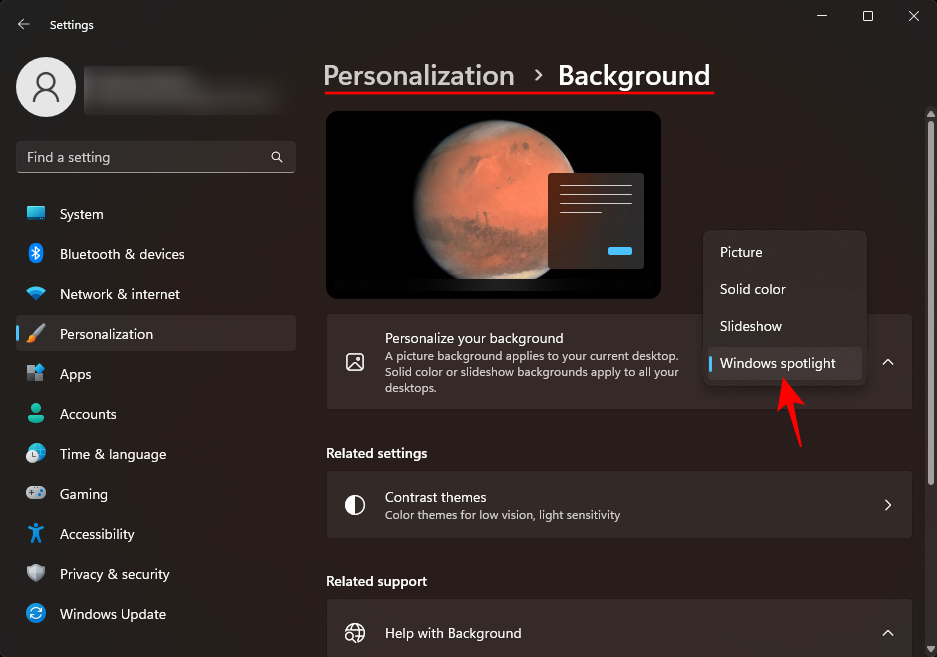The width and height of the screenshot is (937, 657).
Task: Click the Settings window title text
Action: [72, 25]
